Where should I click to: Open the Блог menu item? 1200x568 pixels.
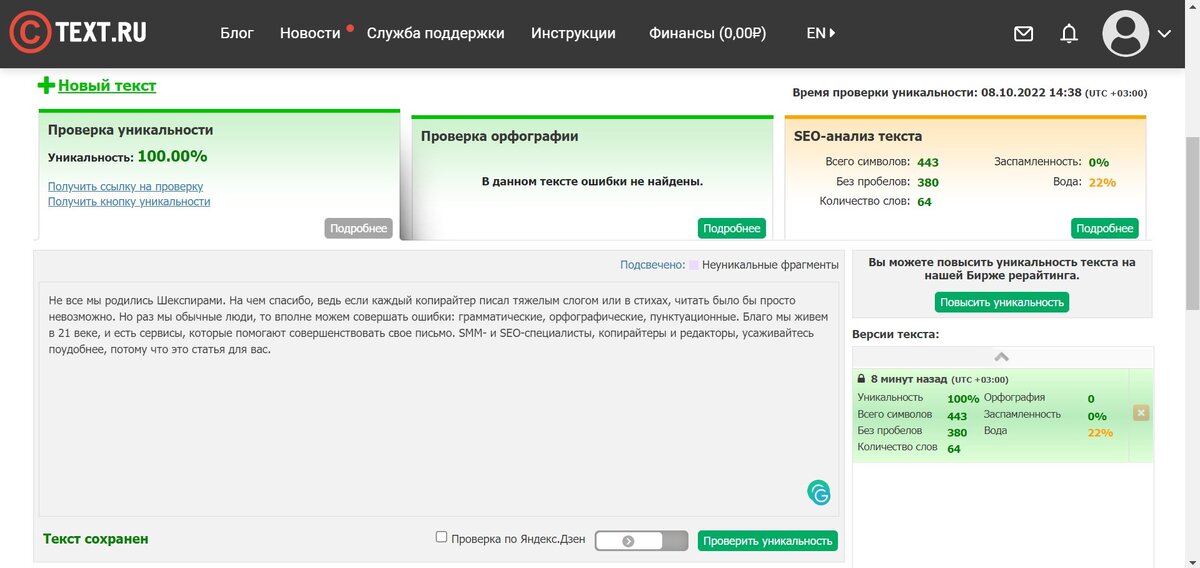pyautogui.click(x=237, y=33)
